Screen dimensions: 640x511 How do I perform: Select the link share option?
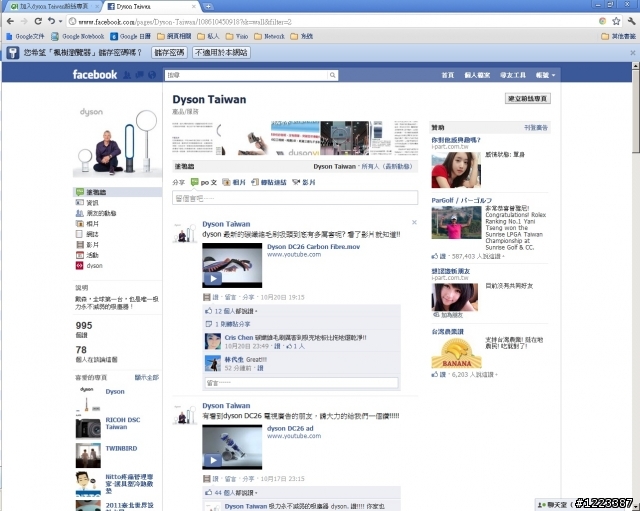click(268, 182)
